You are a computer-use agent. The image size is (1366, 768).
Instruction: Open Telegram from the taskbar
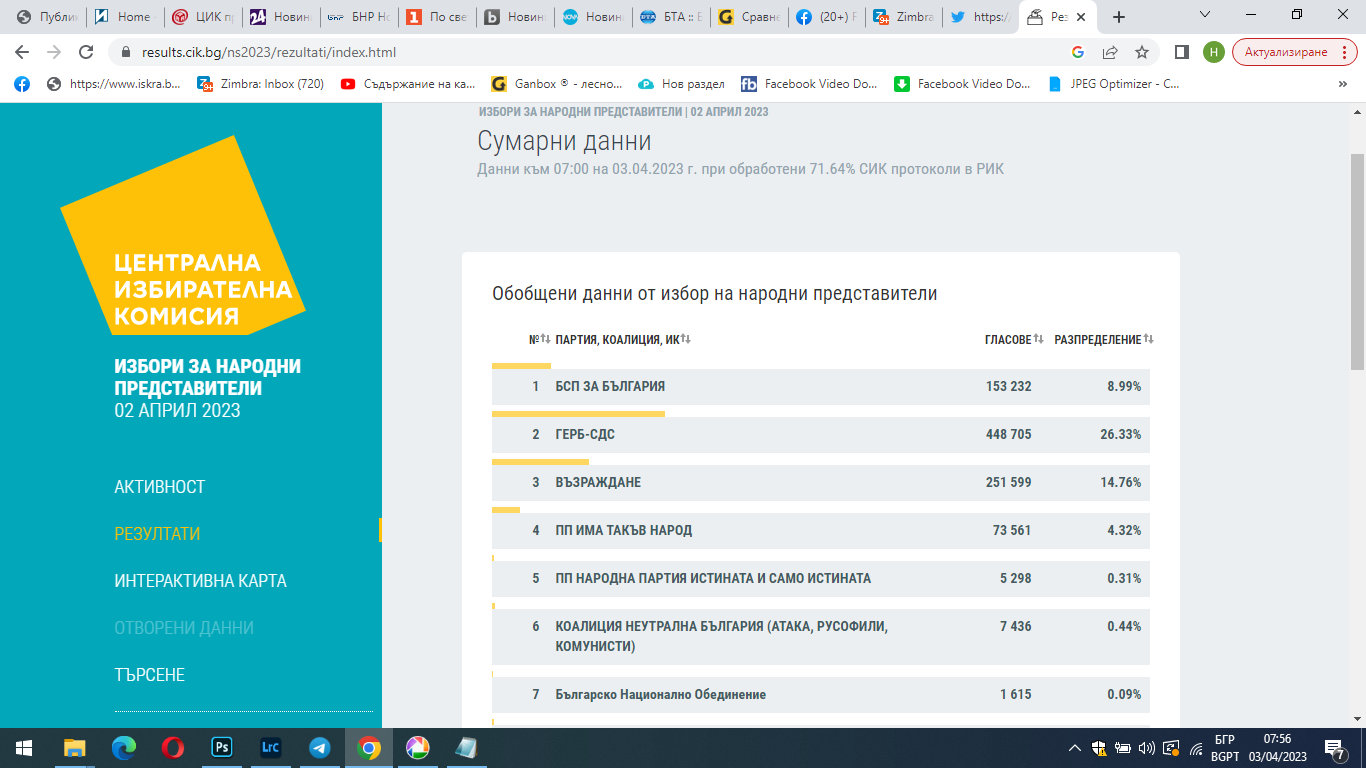coord(320,747)
